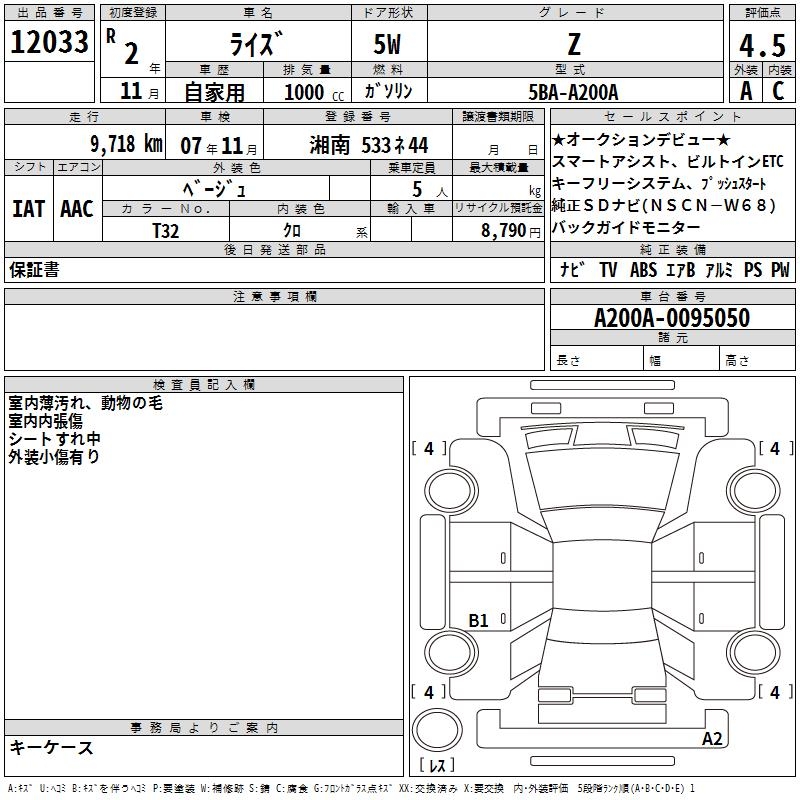Screen dimensions: 800x800
Task: Select the 事務局よりご案内 header
Action: [x=204, y=728]
